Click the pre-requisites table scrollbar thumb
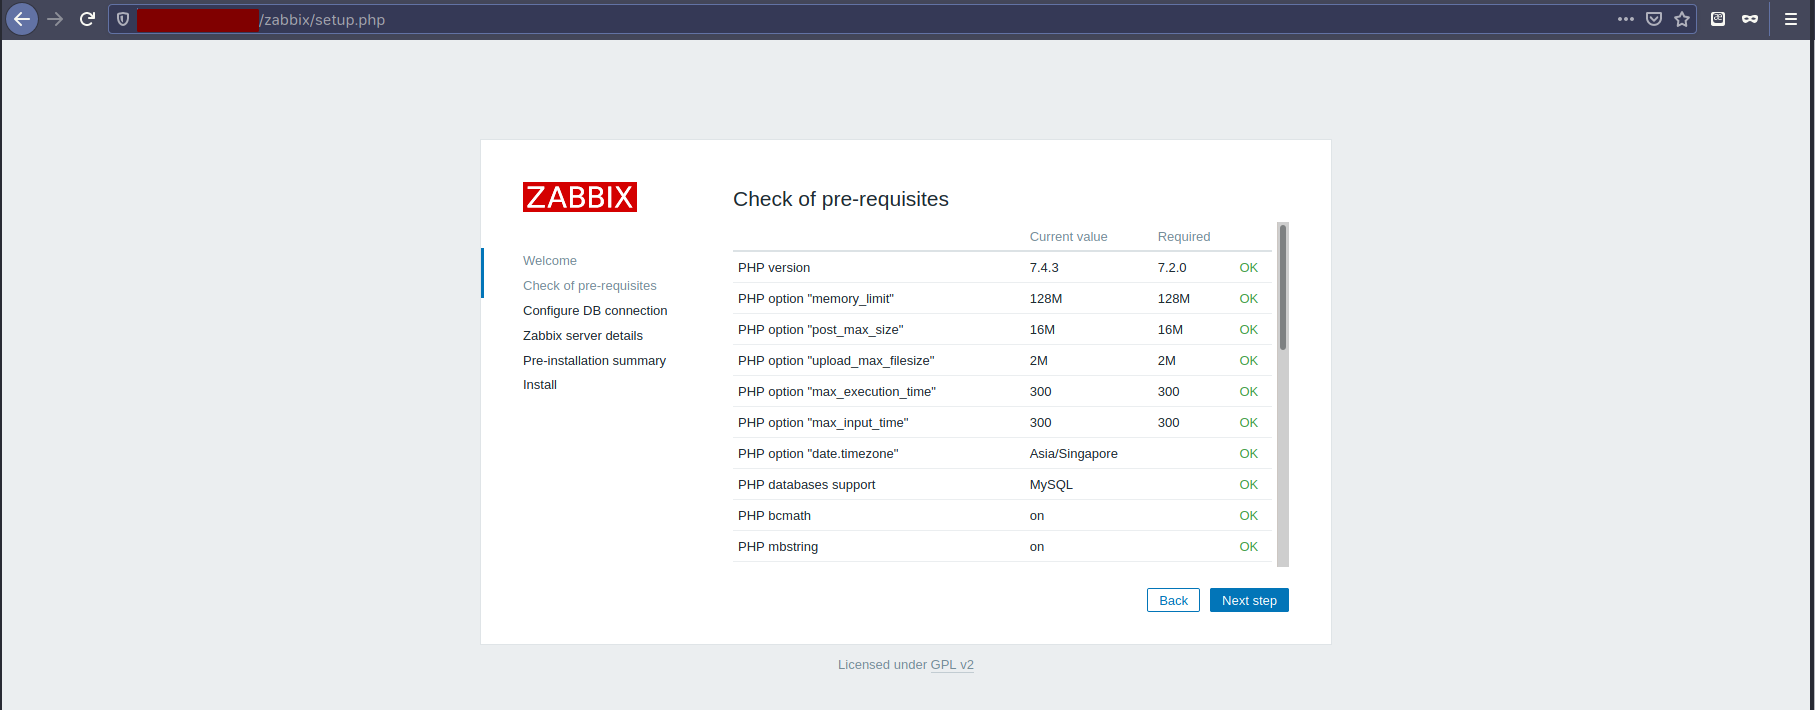1815x710 pixels. 1283,287
